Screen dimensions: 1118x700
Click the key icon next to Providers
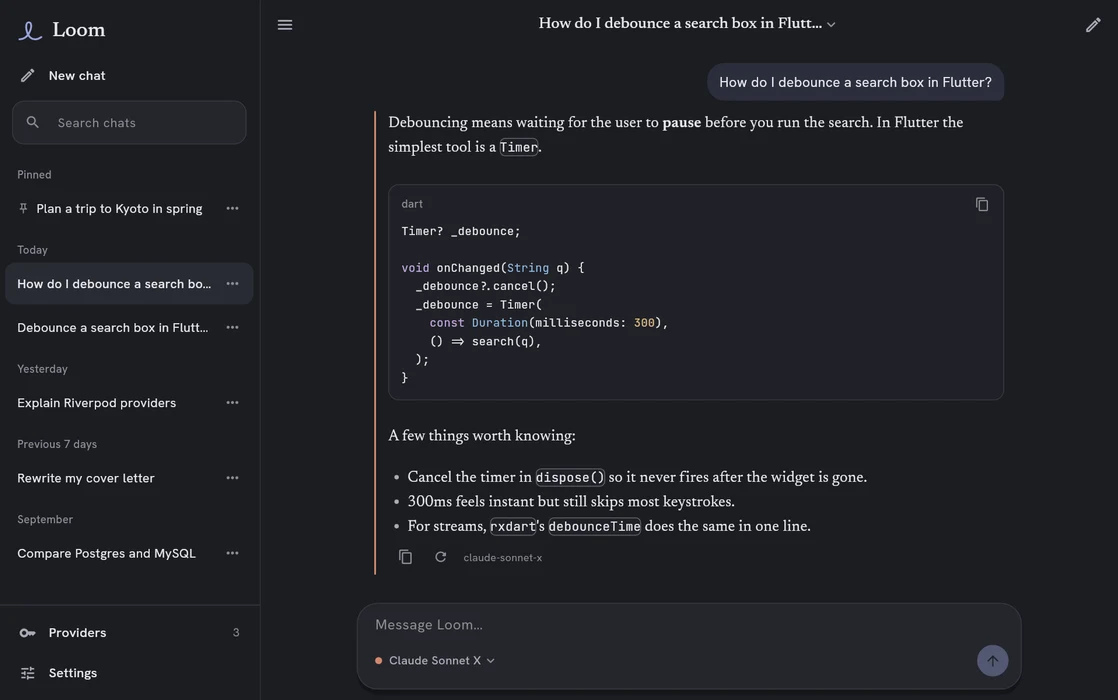point(27,633)
